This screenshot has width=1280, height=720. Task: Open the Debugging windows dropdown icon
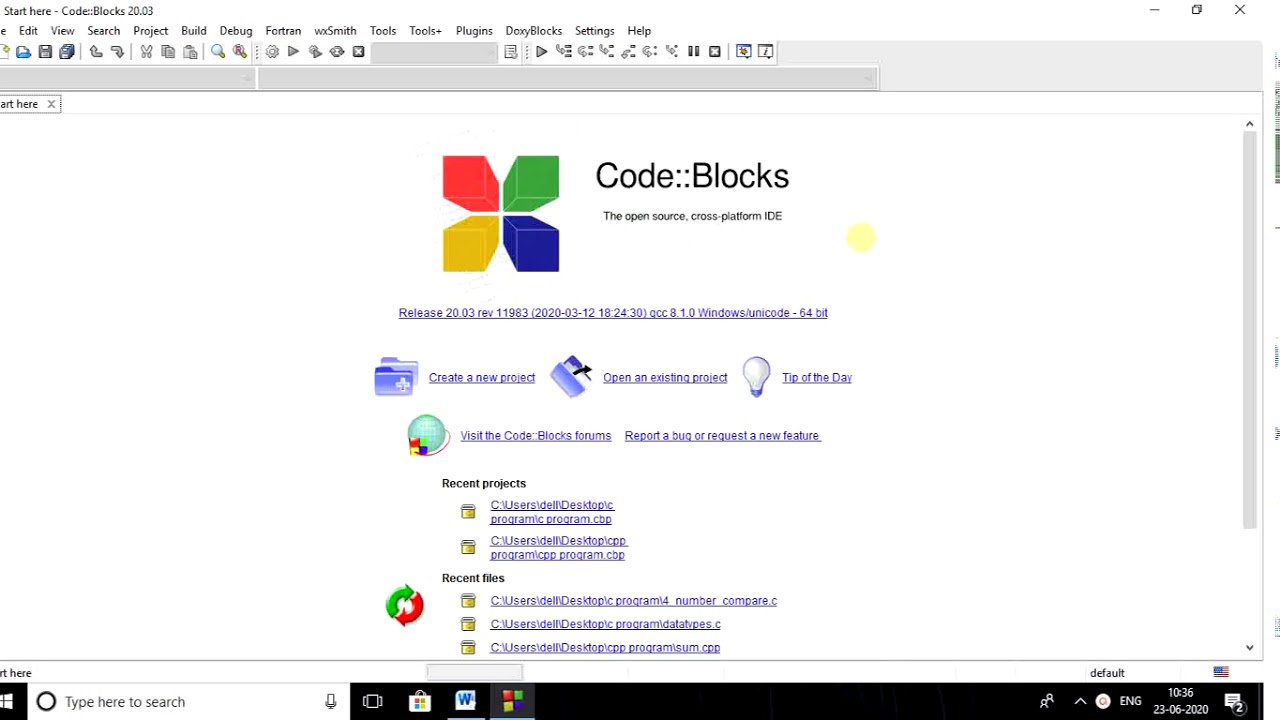click(744, 52)
